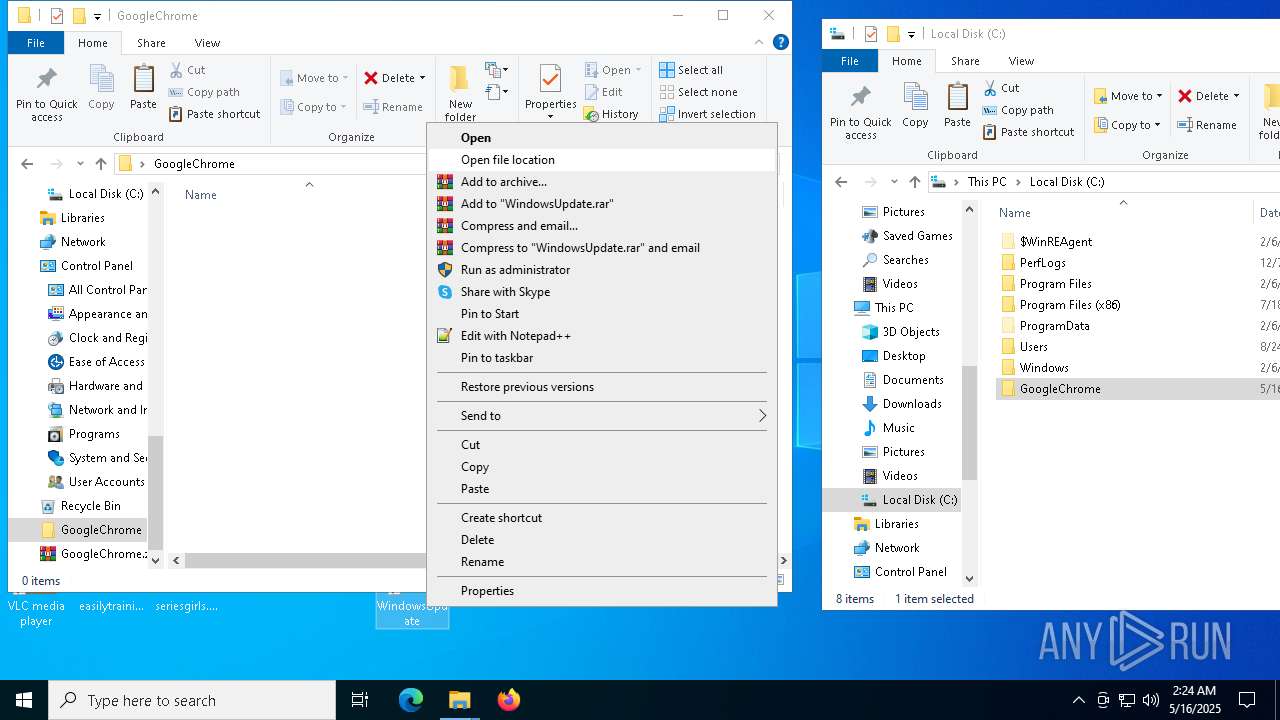Image resolution: width=1280 pixels, height=720 pixels.
Task: Choose Add to archive in context menu
Action: tap(602, 182)
